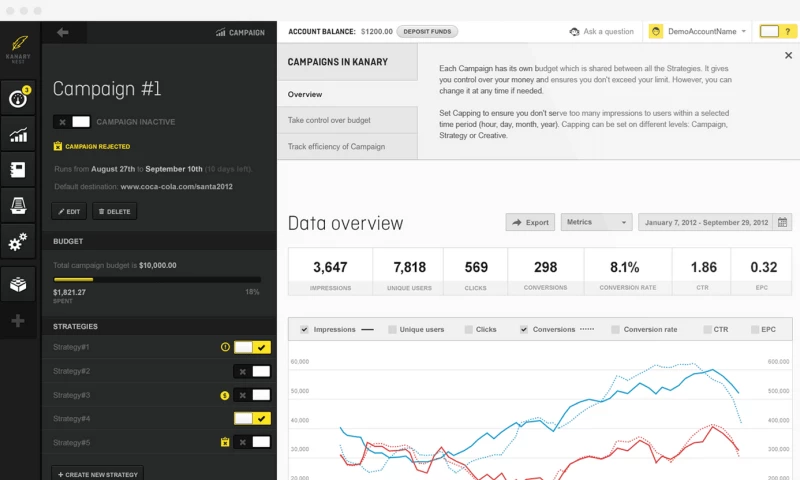Collapse chart legend using the arrow box
The image size is (800, 480).
tap(303, 329)
